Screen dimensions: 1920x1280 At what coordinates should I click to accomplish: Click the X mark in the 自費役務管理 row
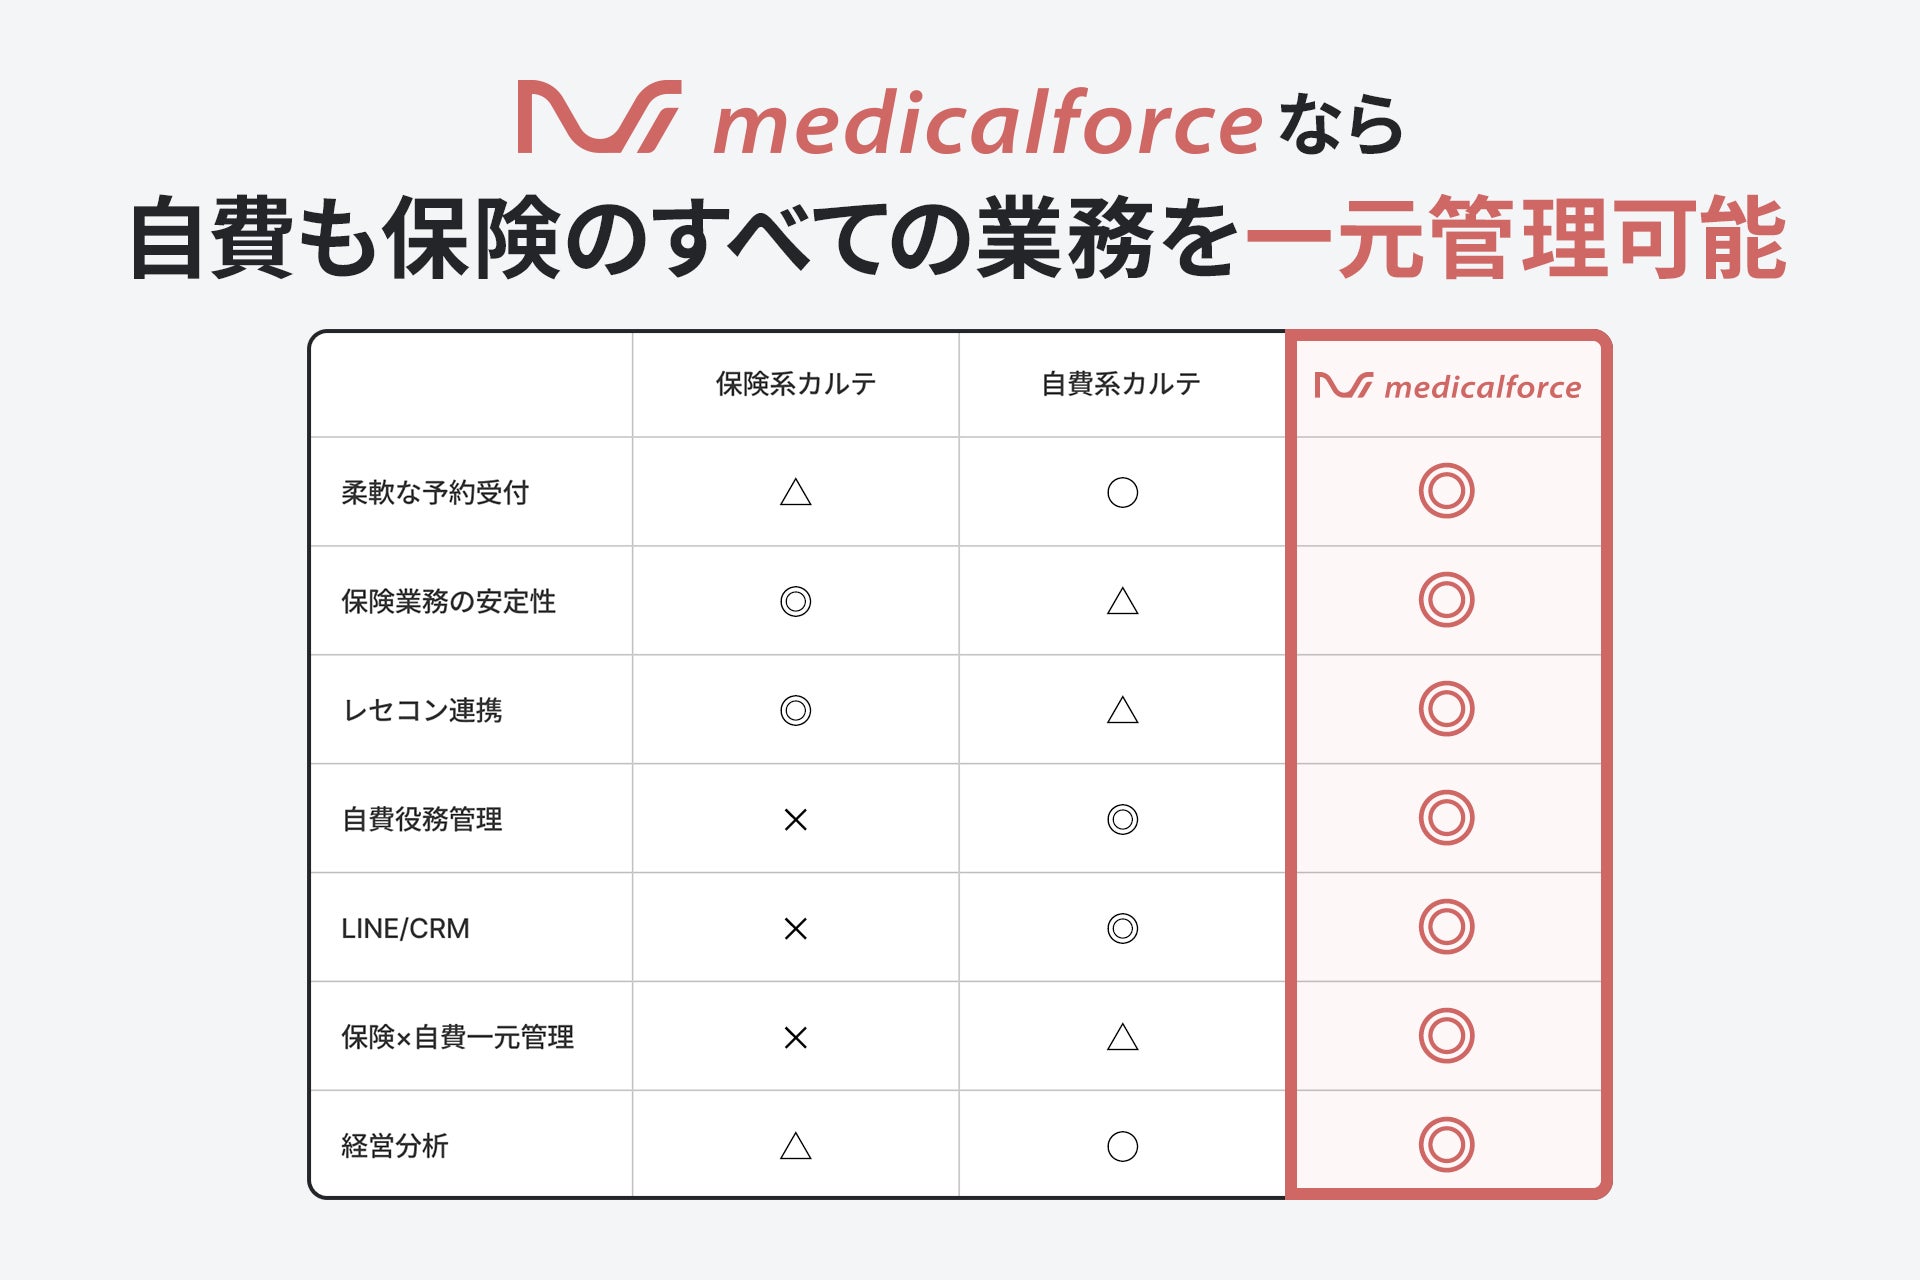pyautogui.click(x=795, y=820)
